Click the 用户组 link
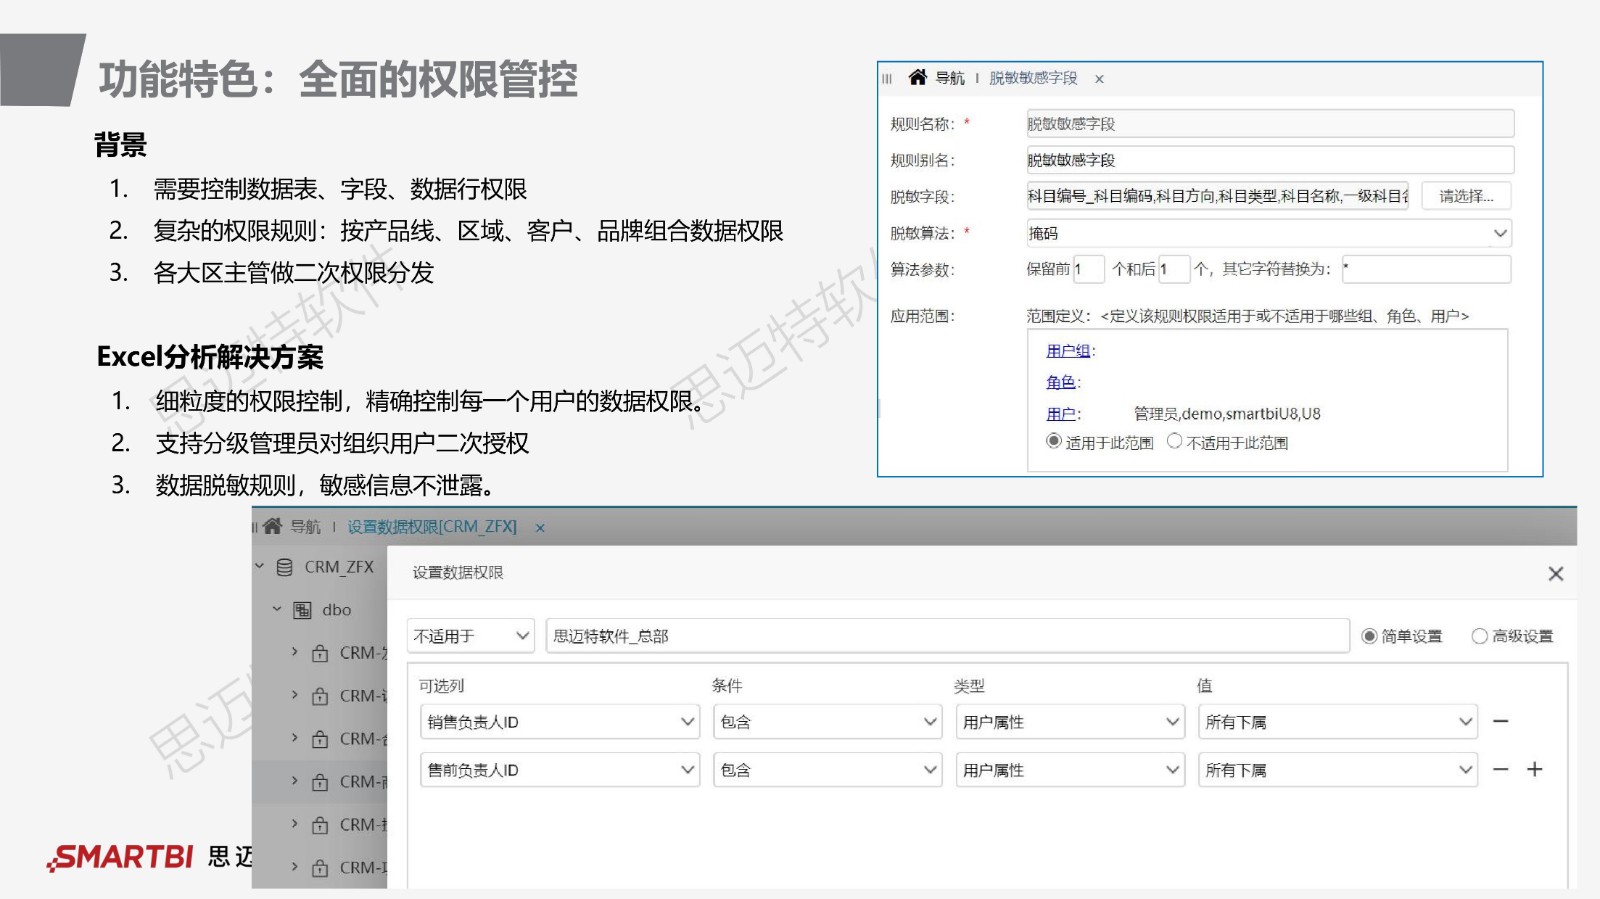This screenshot has width=1600, height=899. point(1068,351)
